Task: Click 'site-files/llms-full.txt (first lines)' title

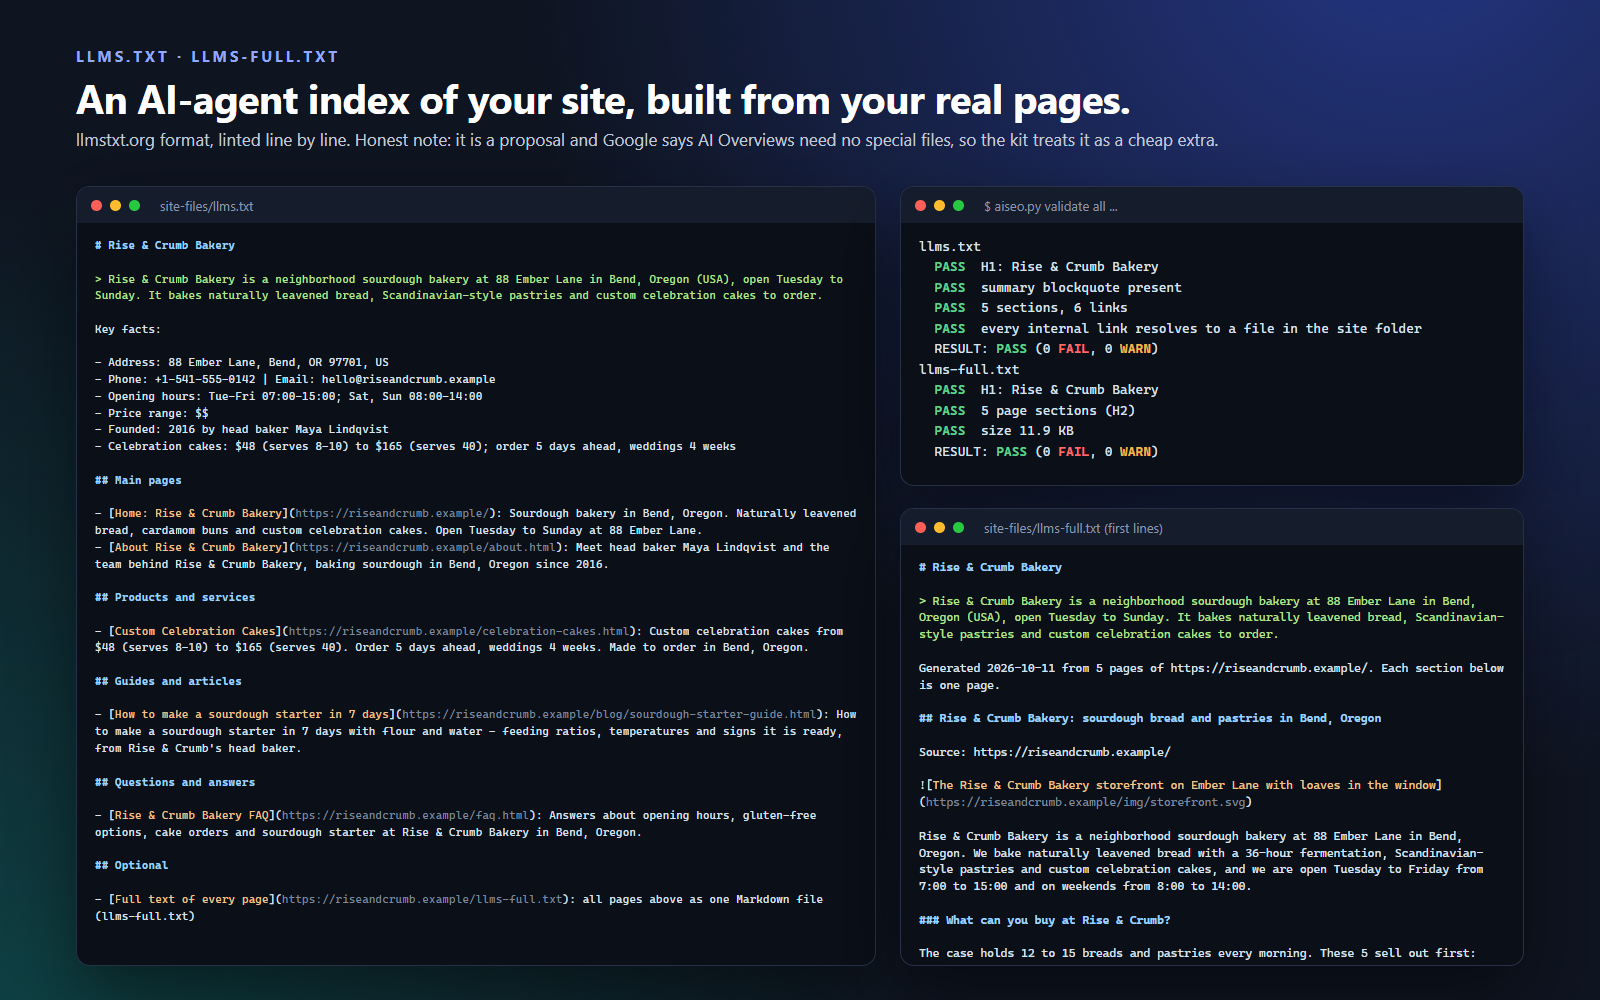Action: 1073,528
